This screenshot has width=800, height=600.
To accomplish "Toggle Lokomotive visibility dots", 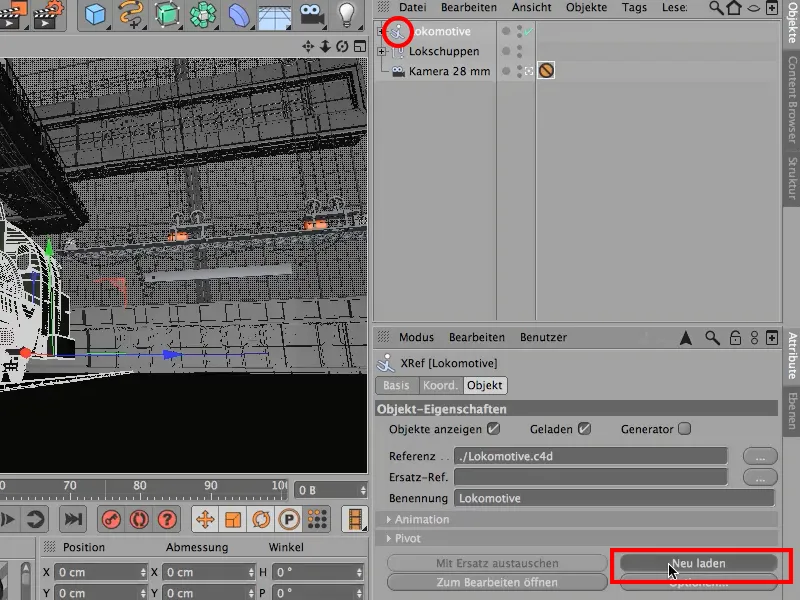I will (519, 31).
